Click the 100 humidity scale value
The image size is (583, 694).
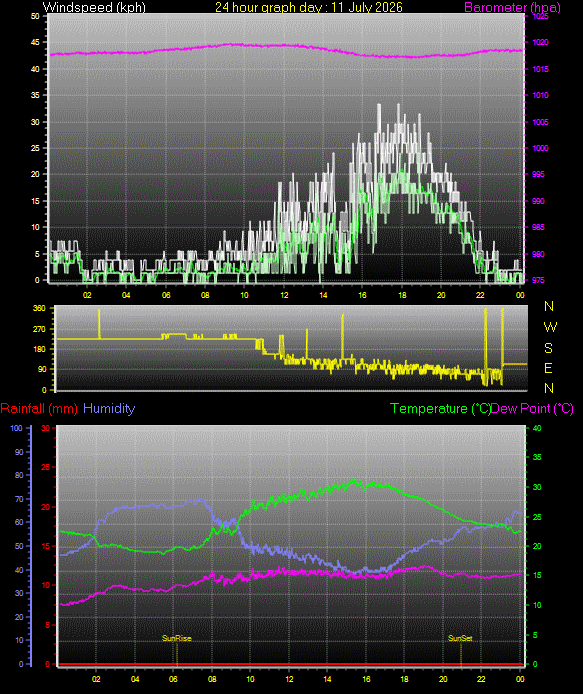[x=16, y=428]
